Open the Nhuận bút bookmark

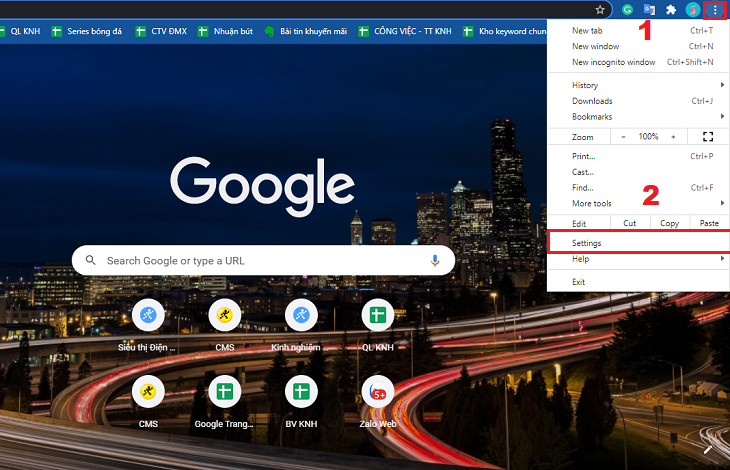point(227,31)
